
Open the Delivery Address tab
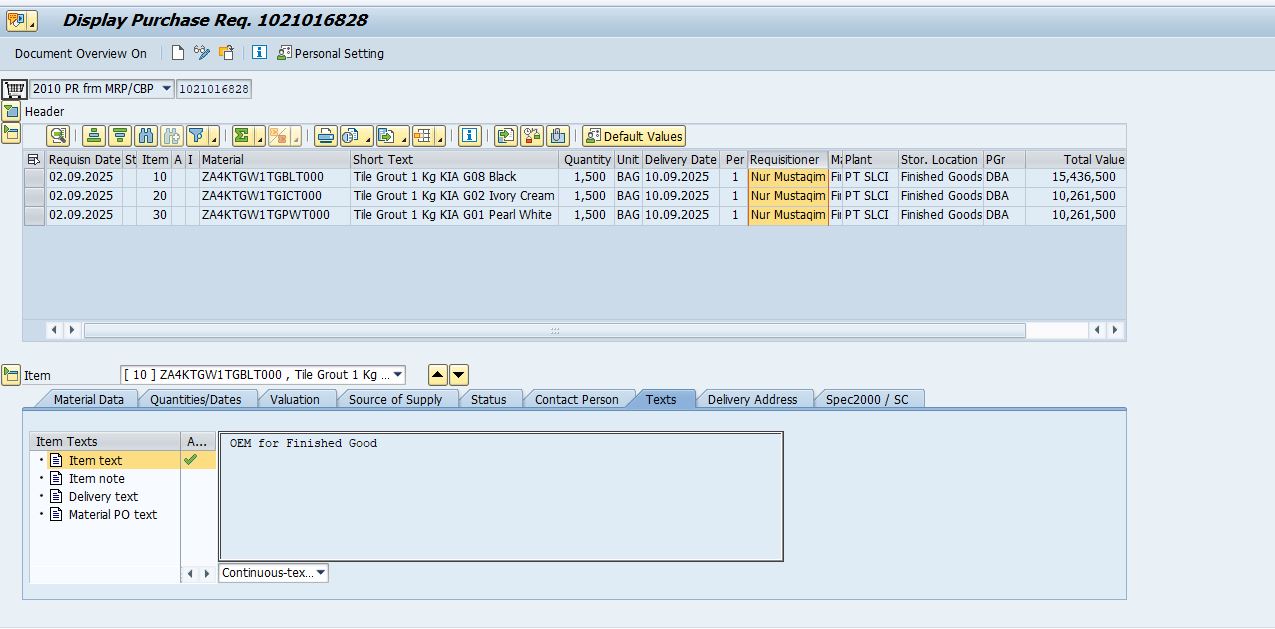pyautogui.click(x=753, y=399)
